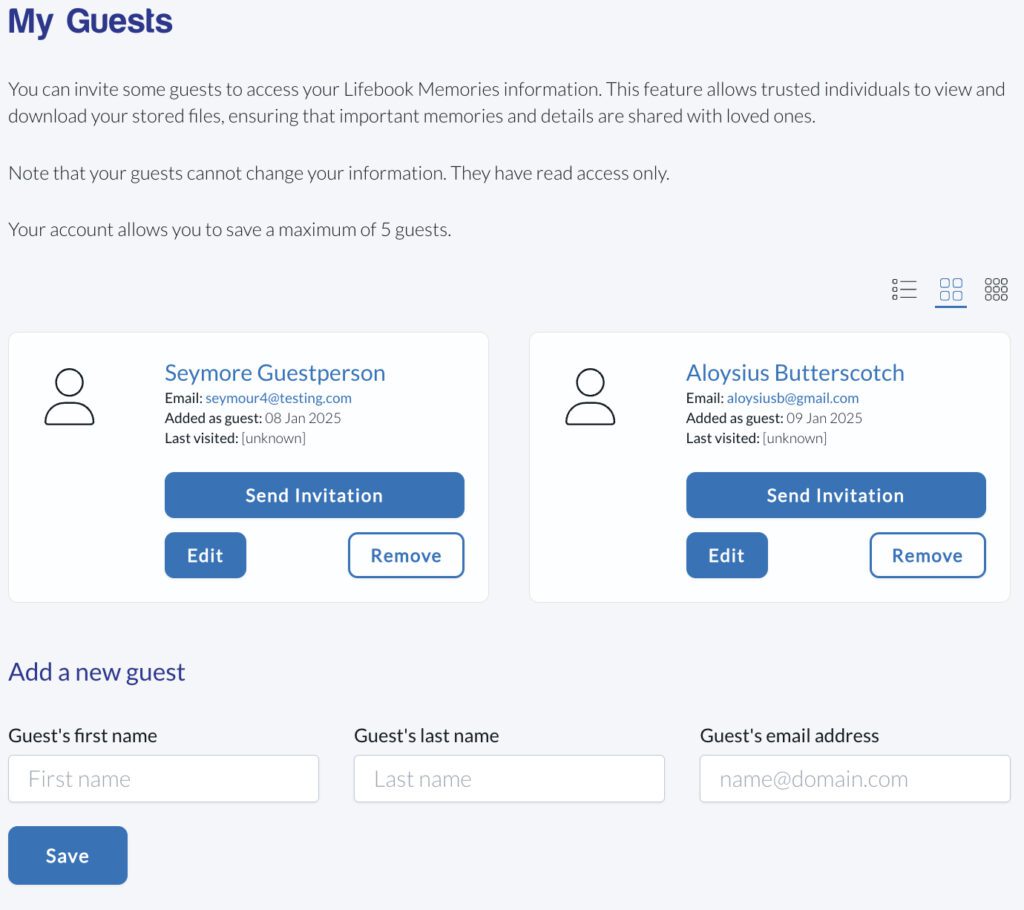Save the new guest

pos(68,856)
